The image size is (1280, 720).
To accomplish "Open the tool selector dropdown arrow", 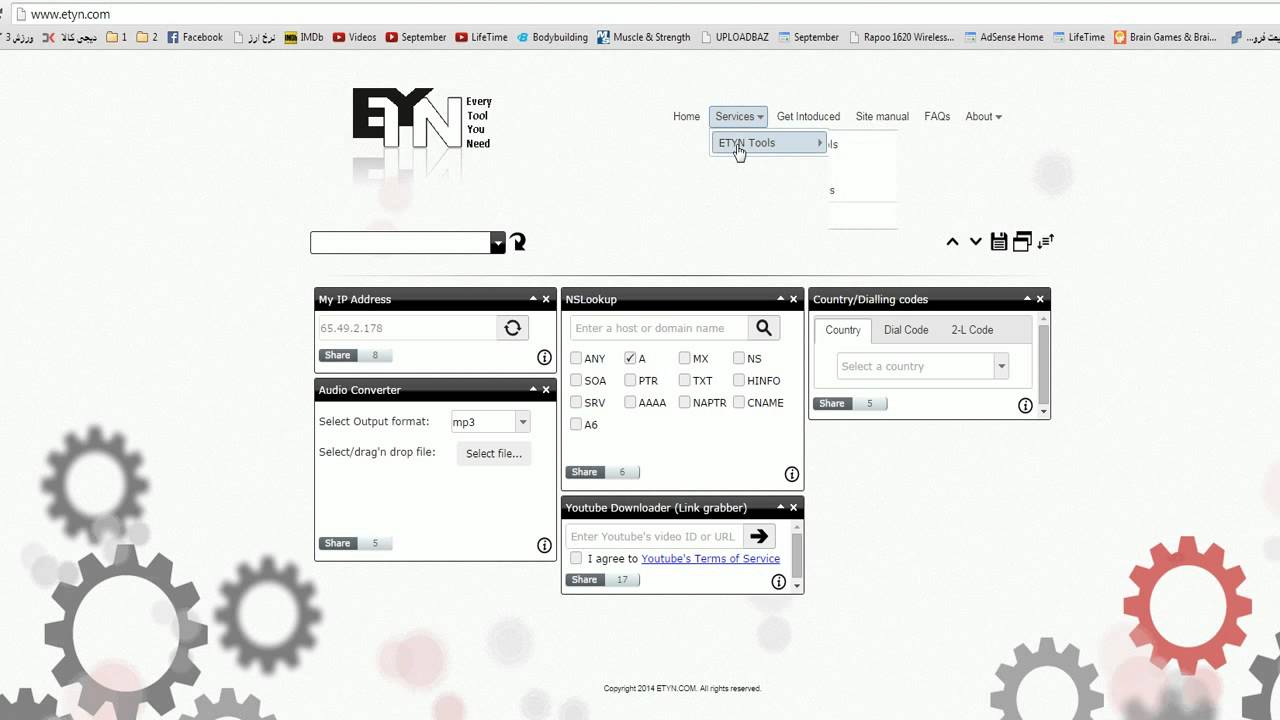I will 498,243.
